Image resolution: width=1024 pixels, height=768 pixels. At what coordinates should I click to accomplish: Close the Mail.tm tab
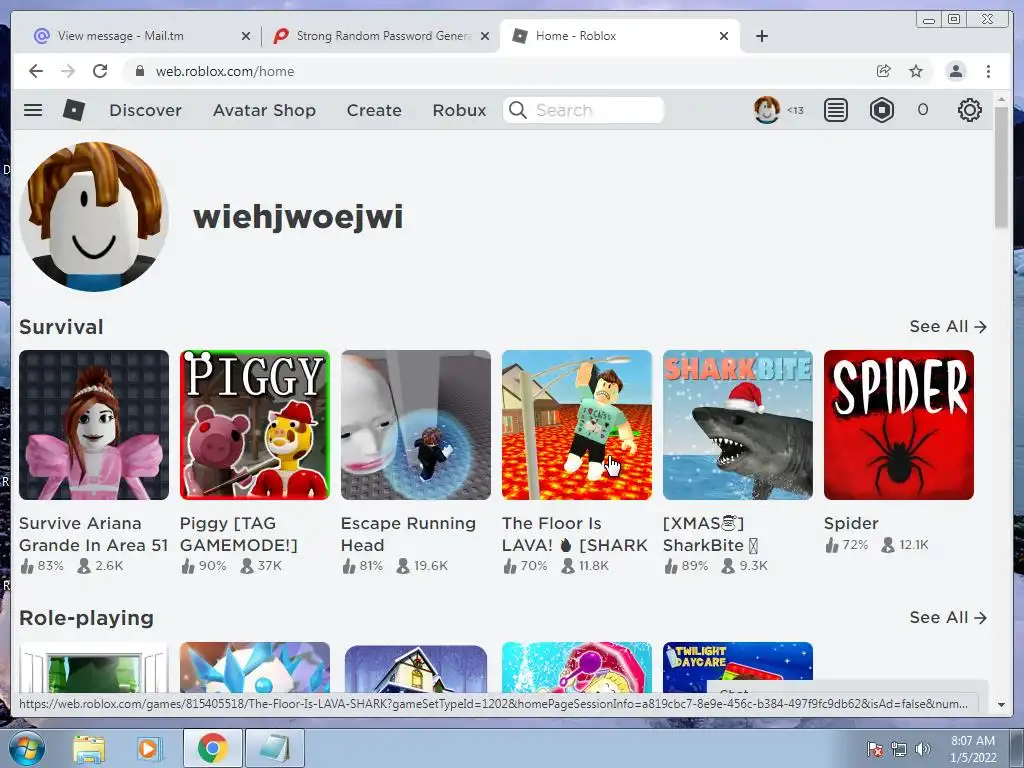246,36
